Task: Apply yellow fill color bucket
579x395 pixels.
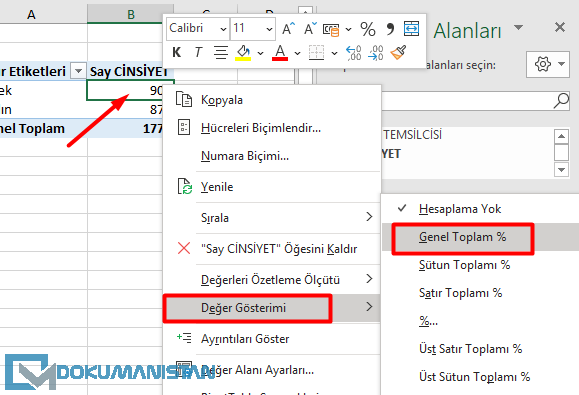Action: click(243, 52)
